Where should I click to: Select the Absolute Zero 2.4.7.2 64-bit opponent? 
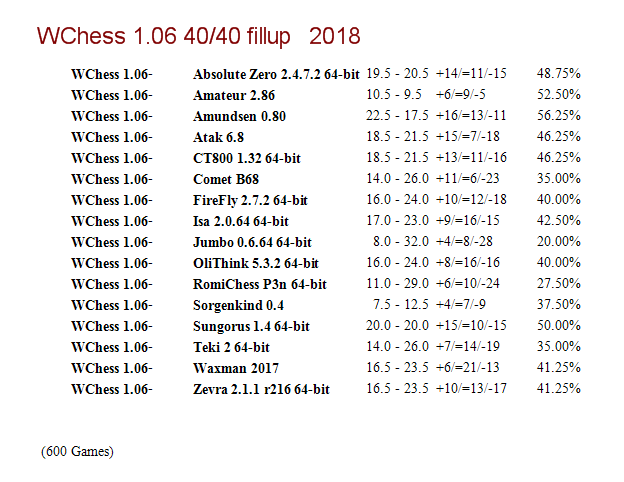click(x=276, y=74)
